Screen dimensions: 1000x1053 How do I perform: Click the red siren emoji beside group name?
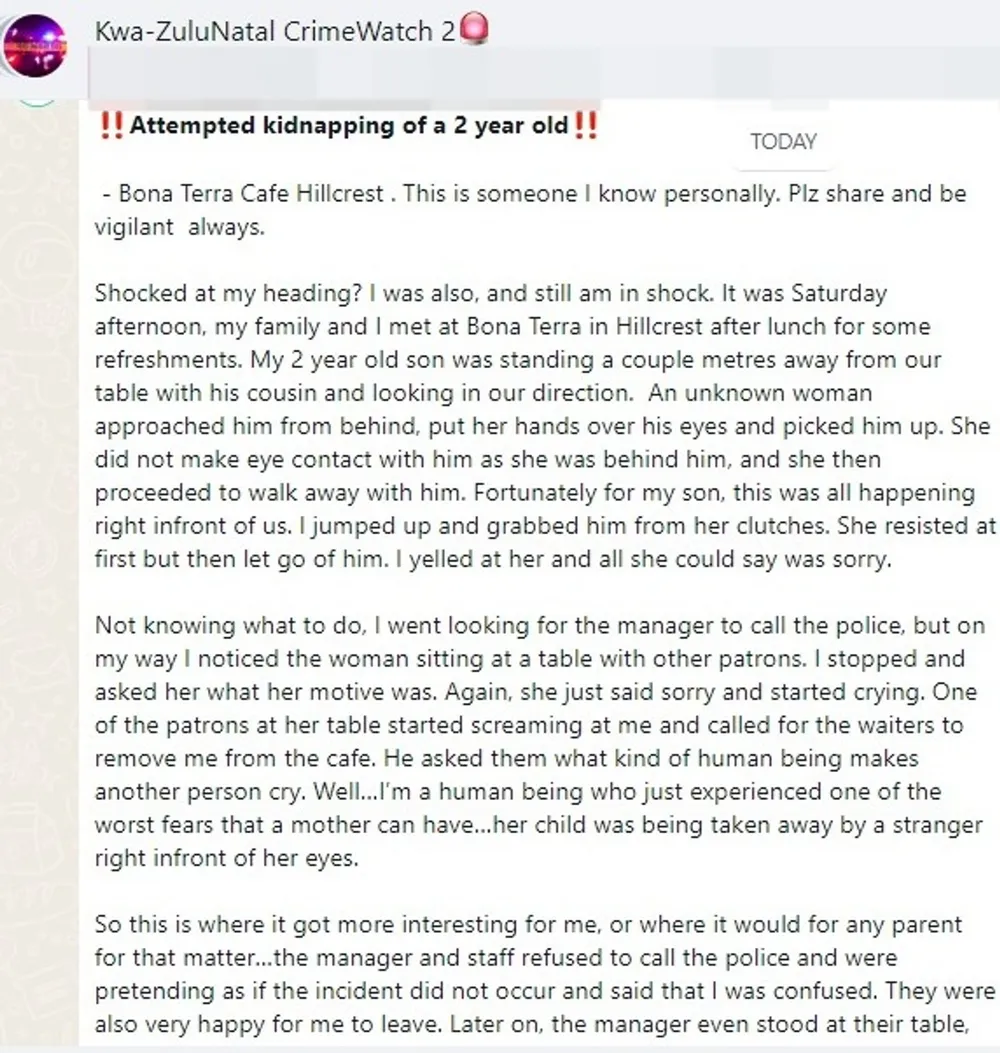[x=474, y=30]
